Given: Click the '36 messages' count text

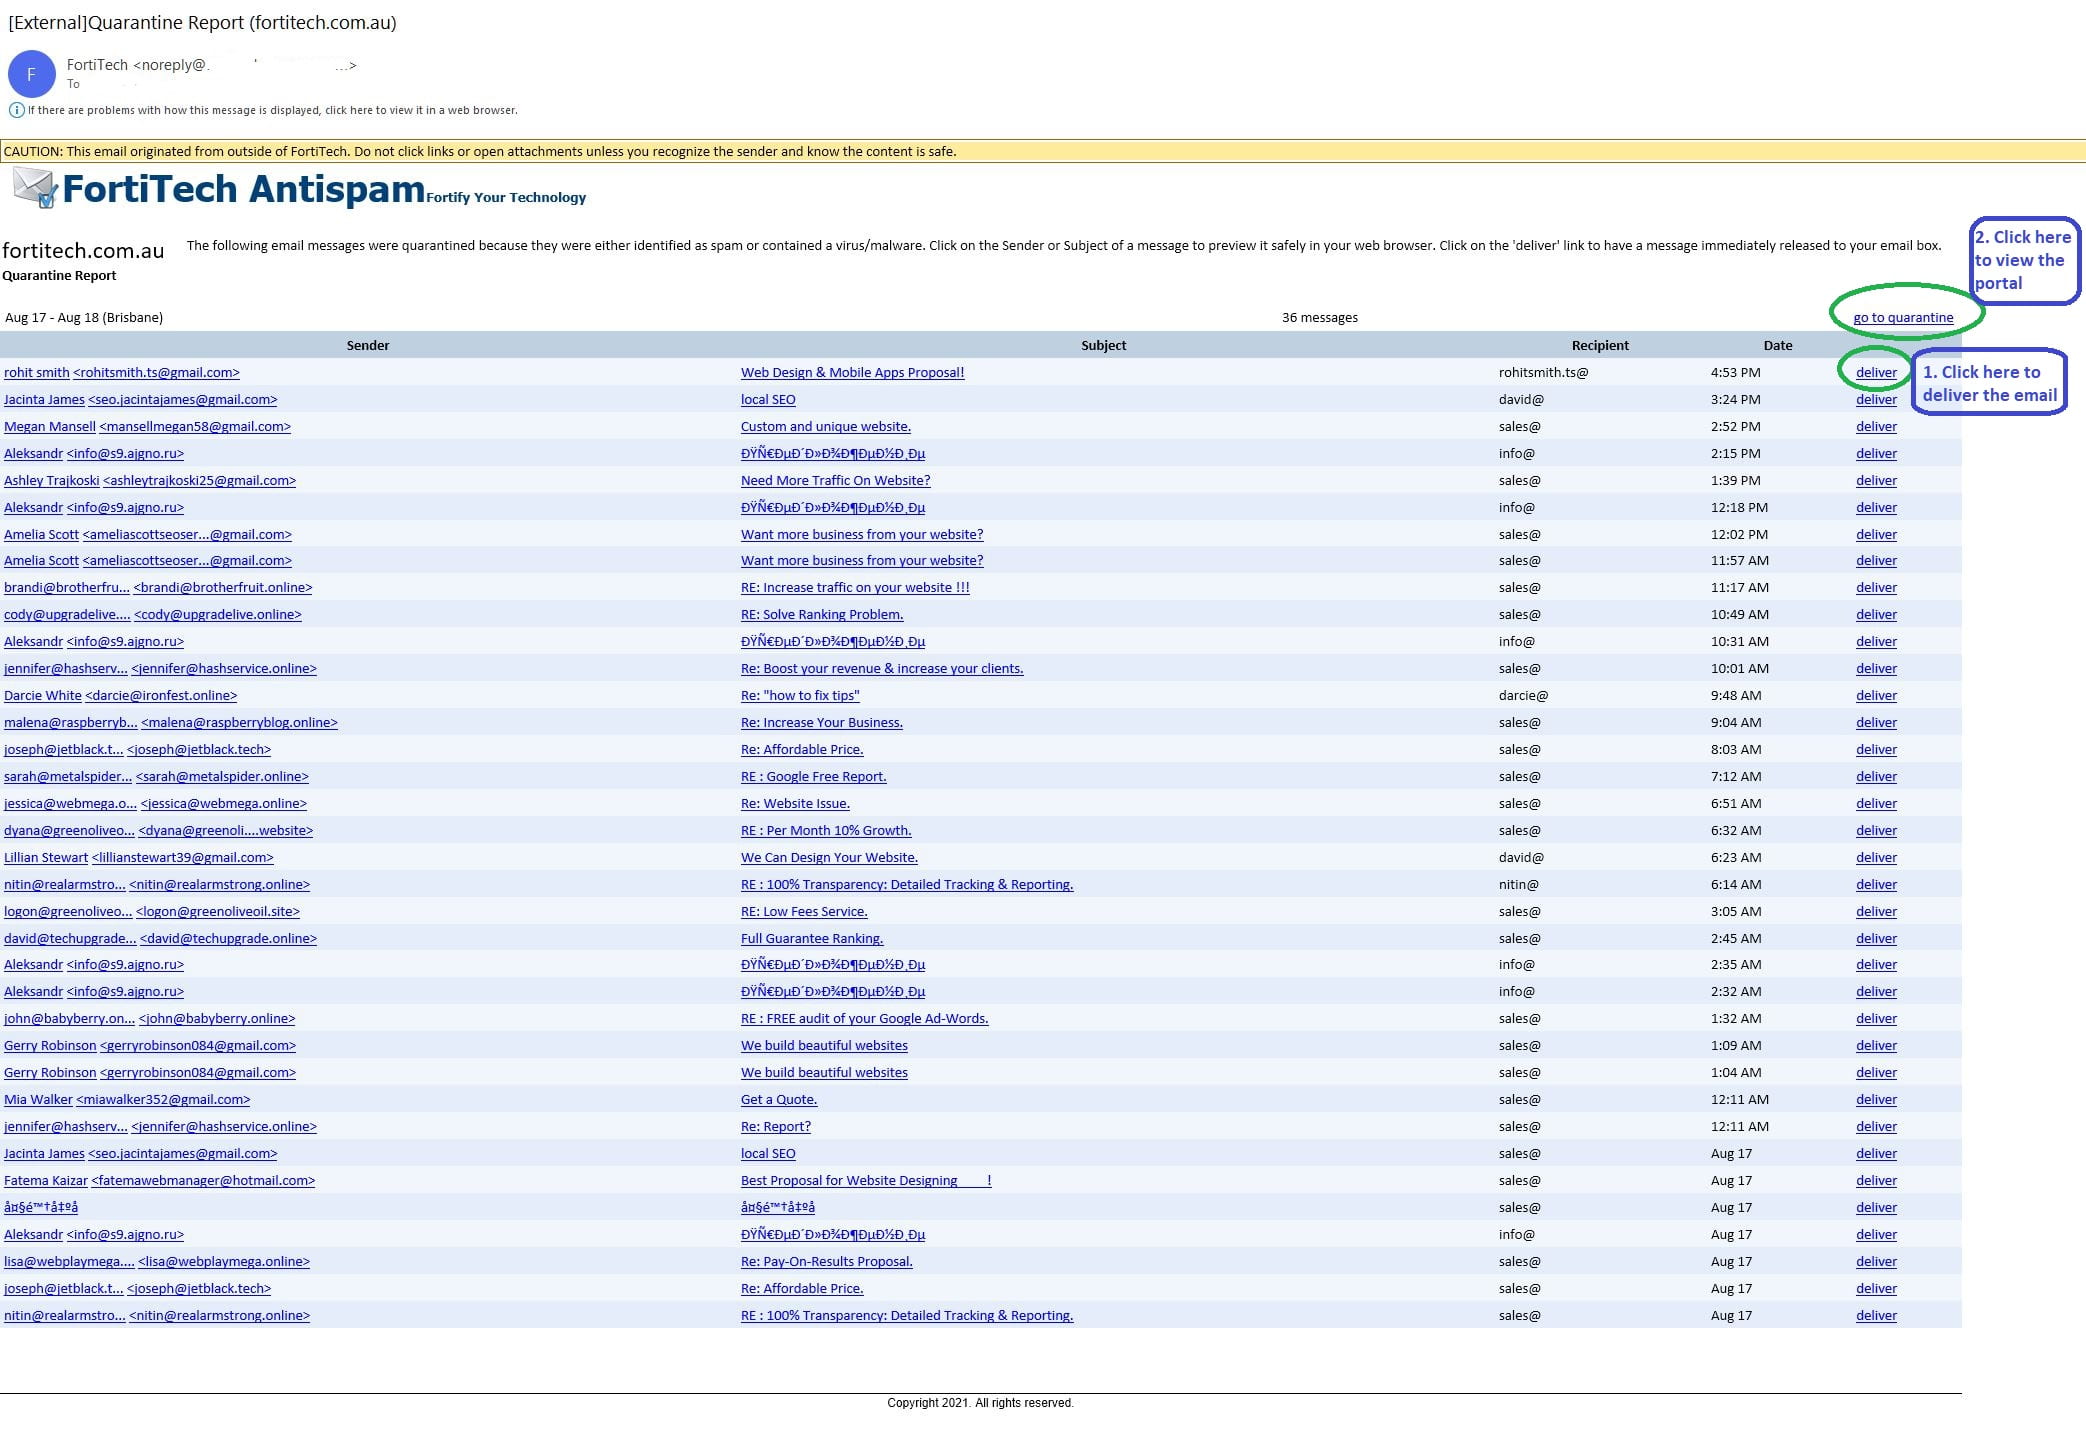Looking at the screenshot, I should click(1320, 318).
